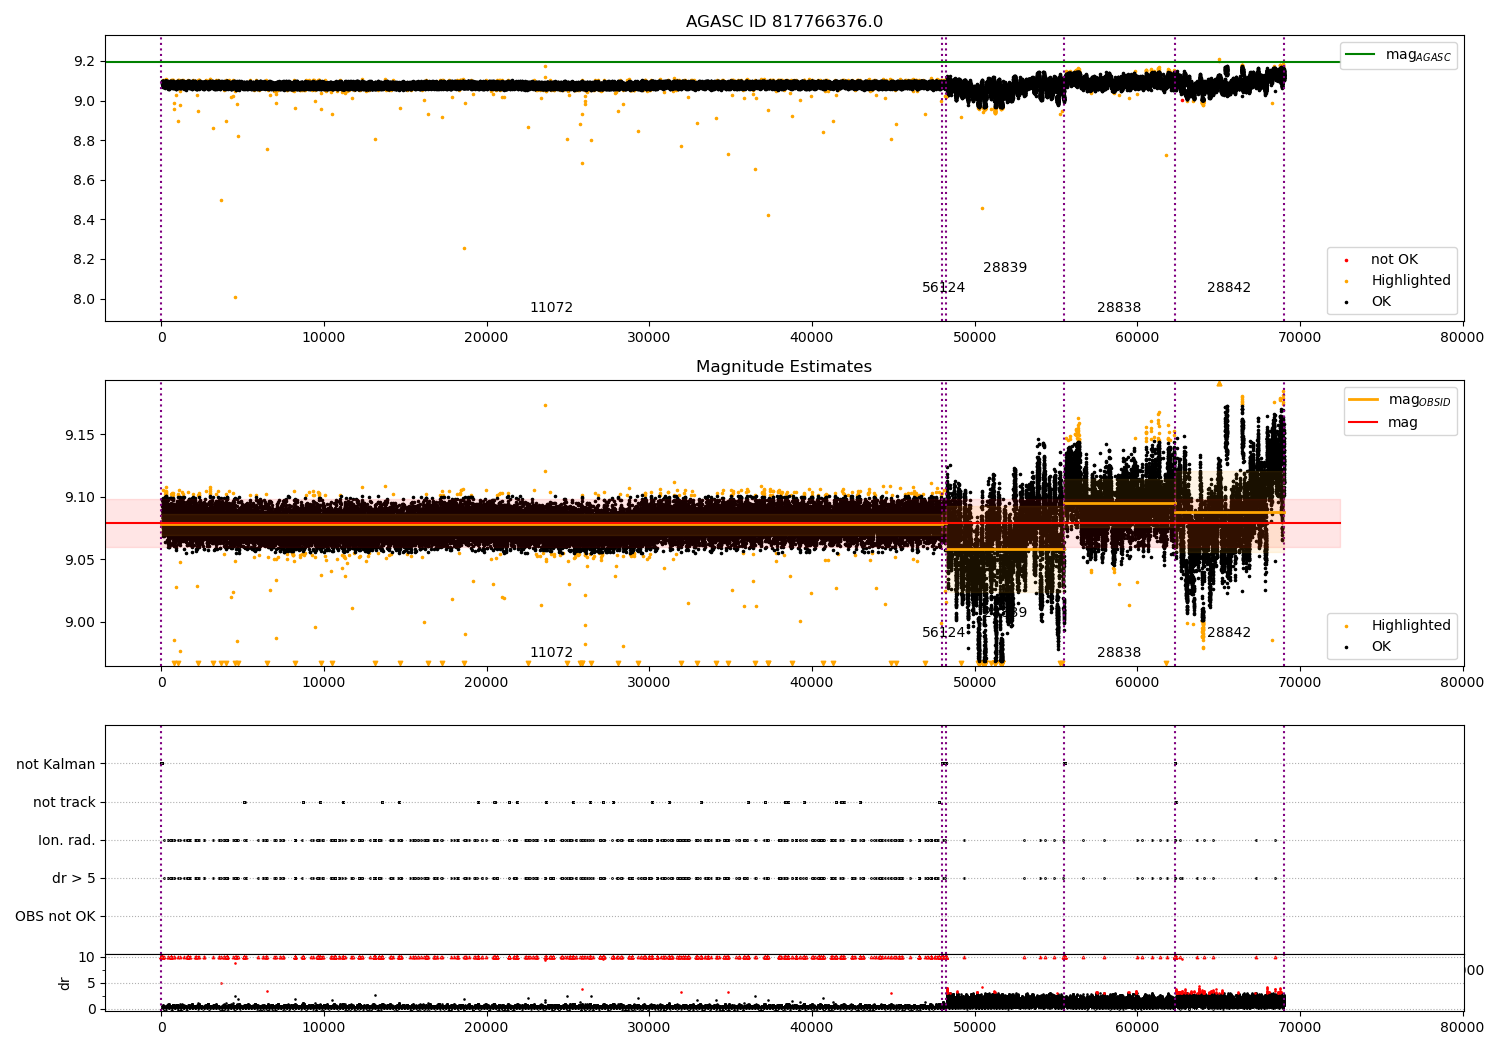
Task: Select the mag AGASC legend entry in top plot
Action: pos(1398,55)
